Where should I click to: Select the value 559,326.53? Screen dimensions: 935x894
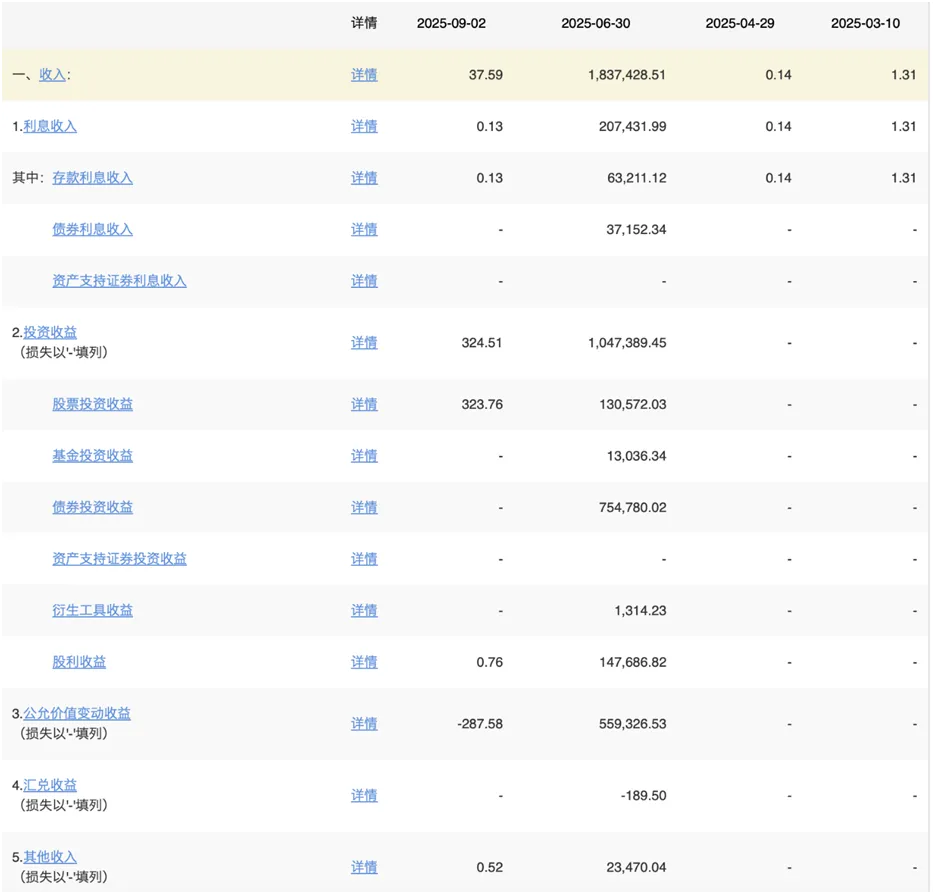pyautogui.click(x=633, y=724)
